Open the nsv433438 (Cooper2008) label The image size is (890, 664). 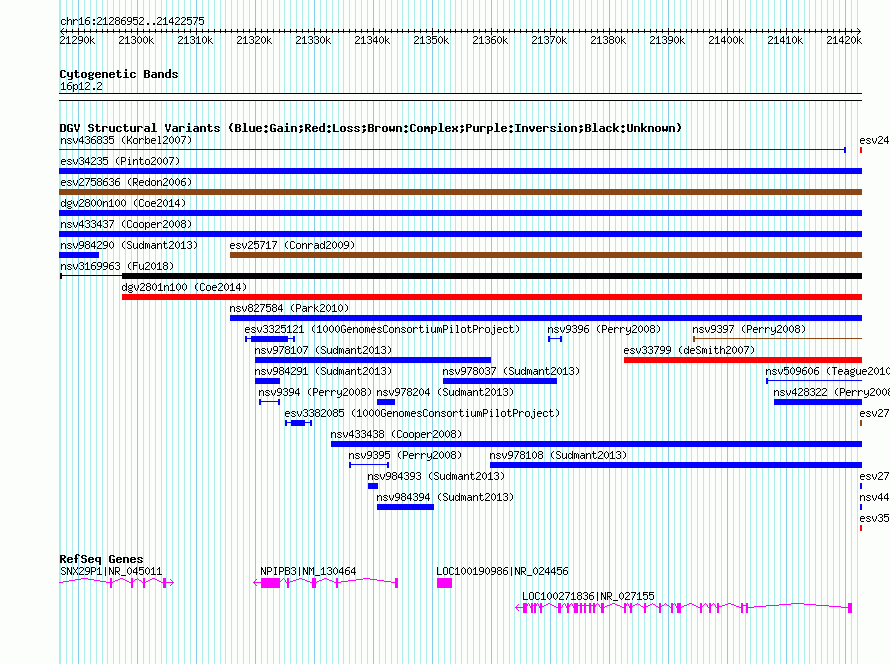(x=396, y=434)
